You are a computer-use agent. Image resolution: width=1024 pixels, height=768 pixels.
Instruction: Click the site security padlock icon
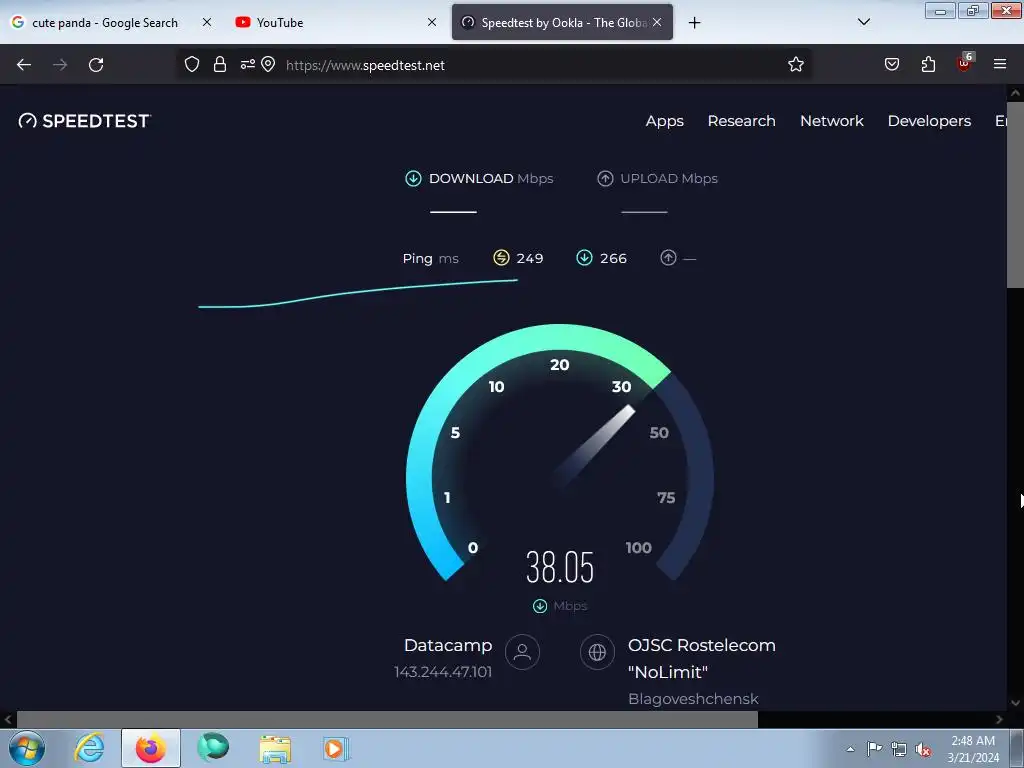[220, 65]
